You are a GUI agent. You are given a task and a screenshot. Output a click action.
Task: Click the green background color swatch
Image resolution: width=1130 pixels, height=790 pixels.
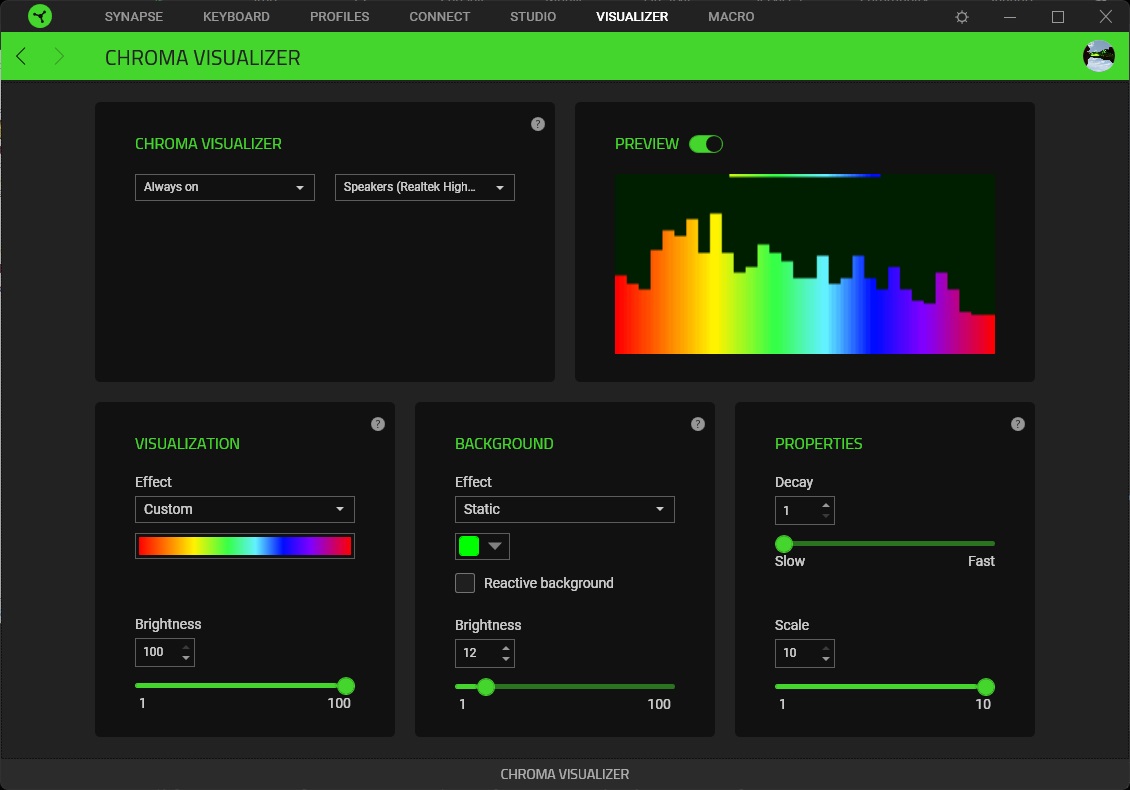(469, 546)
